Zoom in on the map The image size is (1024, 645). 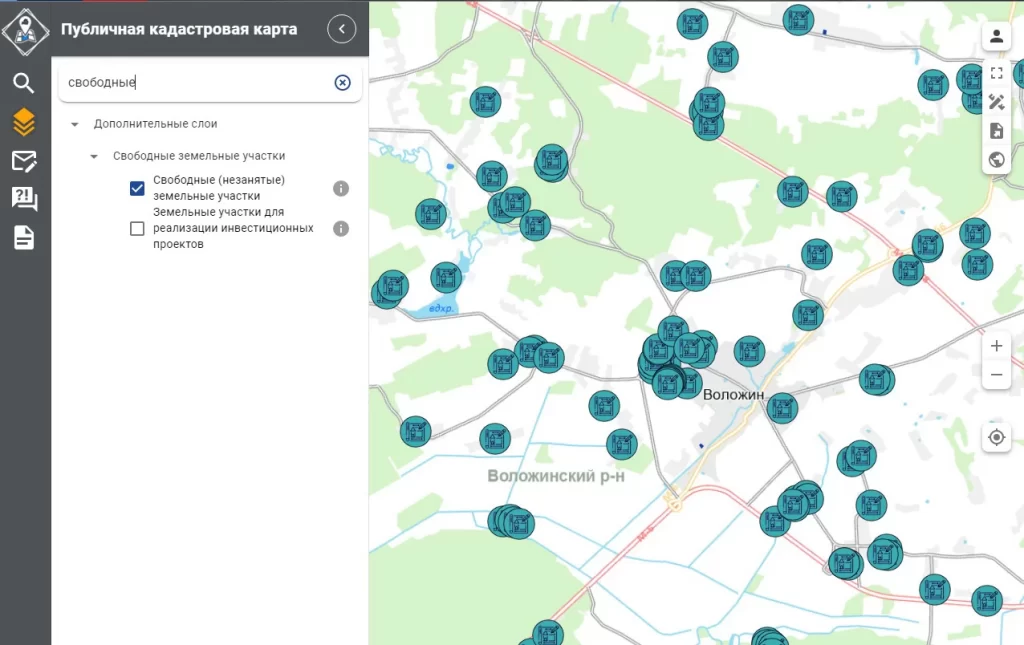(996, 346)
